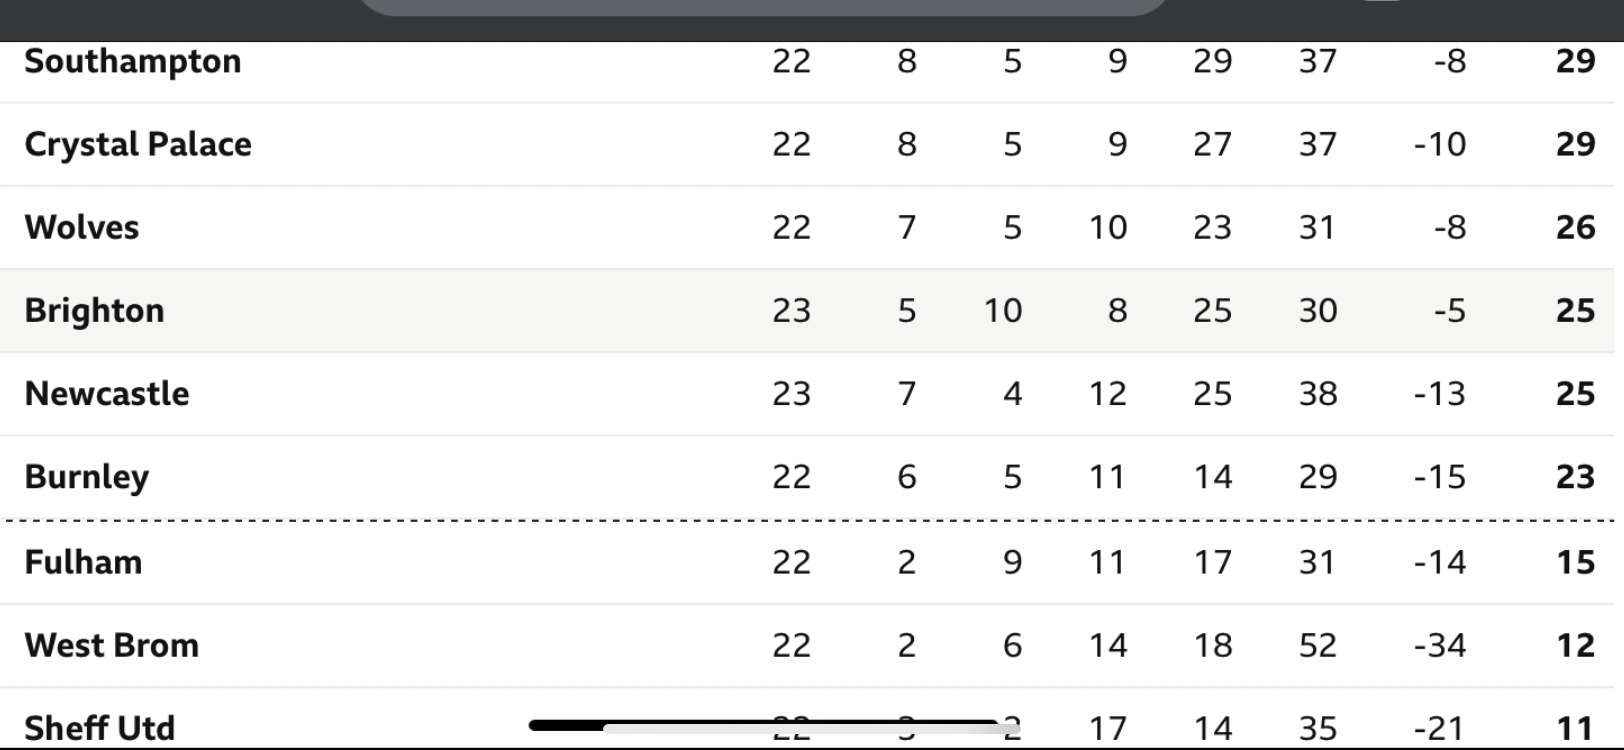Image resolution: width=1624 pixels, height=750 pixels.
Task: Click Fulham's points total of 15
Action: pyautogui.click(x=1575, y=562)
